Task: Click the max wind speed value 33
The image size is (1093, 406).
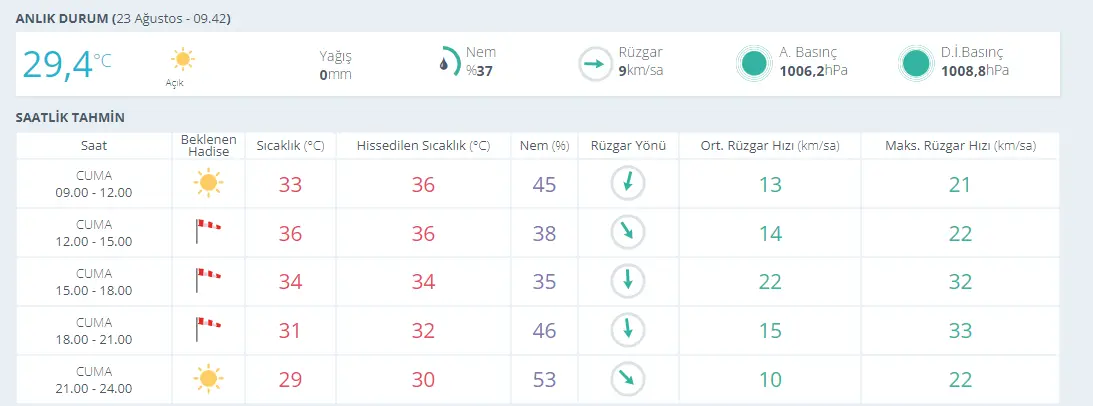Action: [959, 330]
